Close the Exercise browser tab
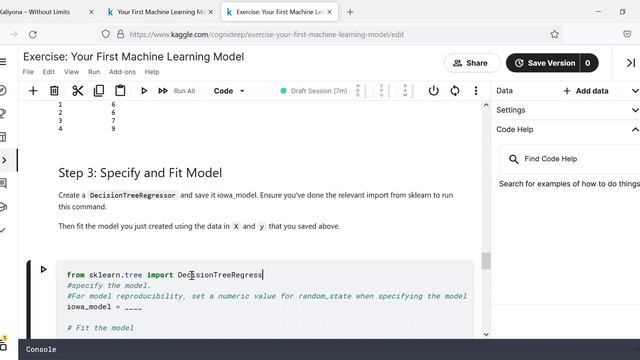The image size is (640, 360). 329,12
